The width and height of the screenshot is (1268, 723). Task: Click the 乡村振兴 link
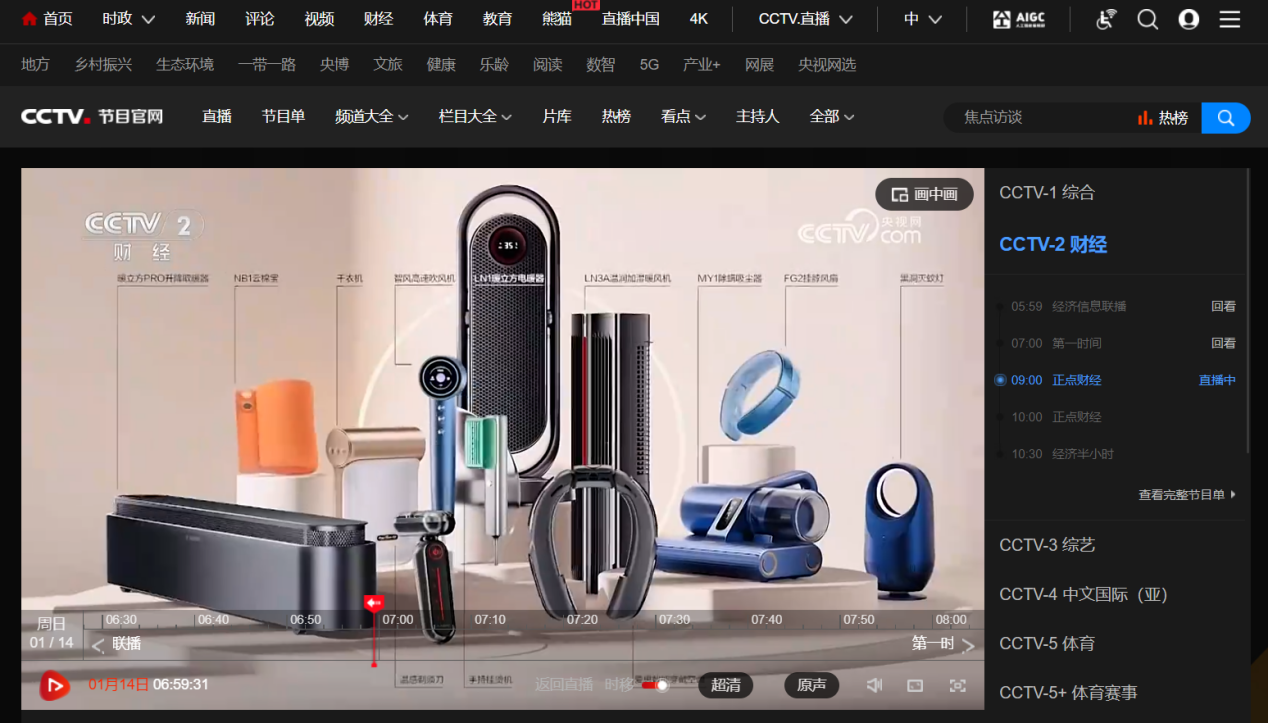(x=103, y=65)
